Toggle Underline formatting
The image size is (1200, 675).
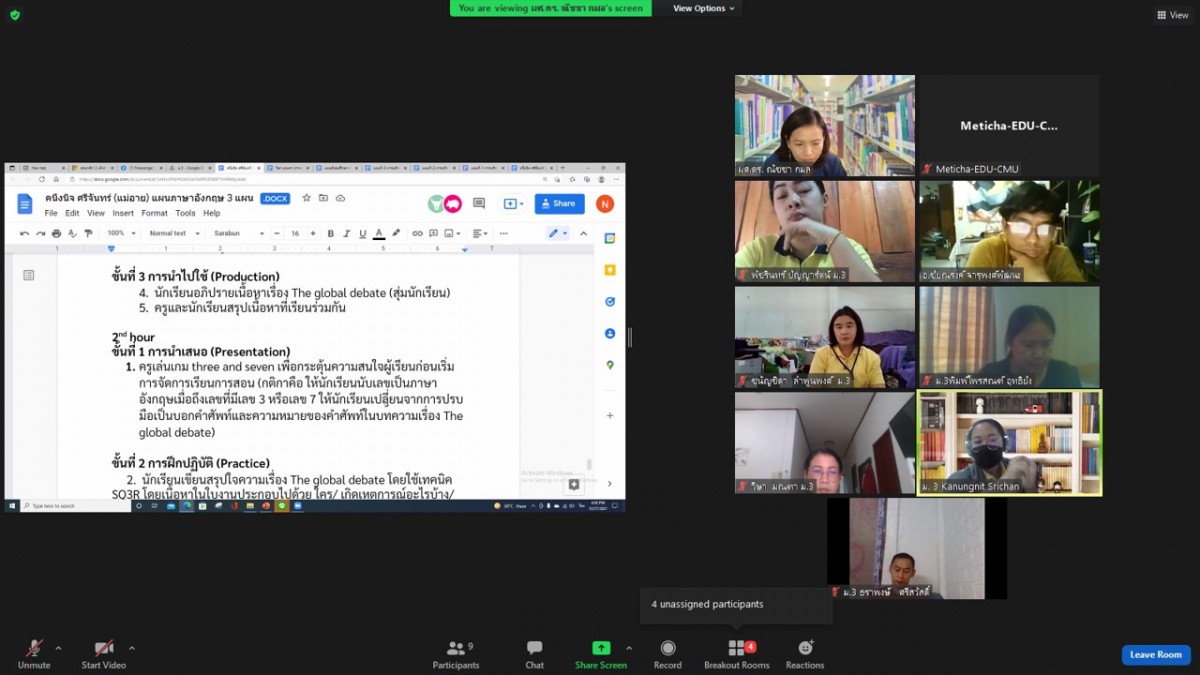362,233
